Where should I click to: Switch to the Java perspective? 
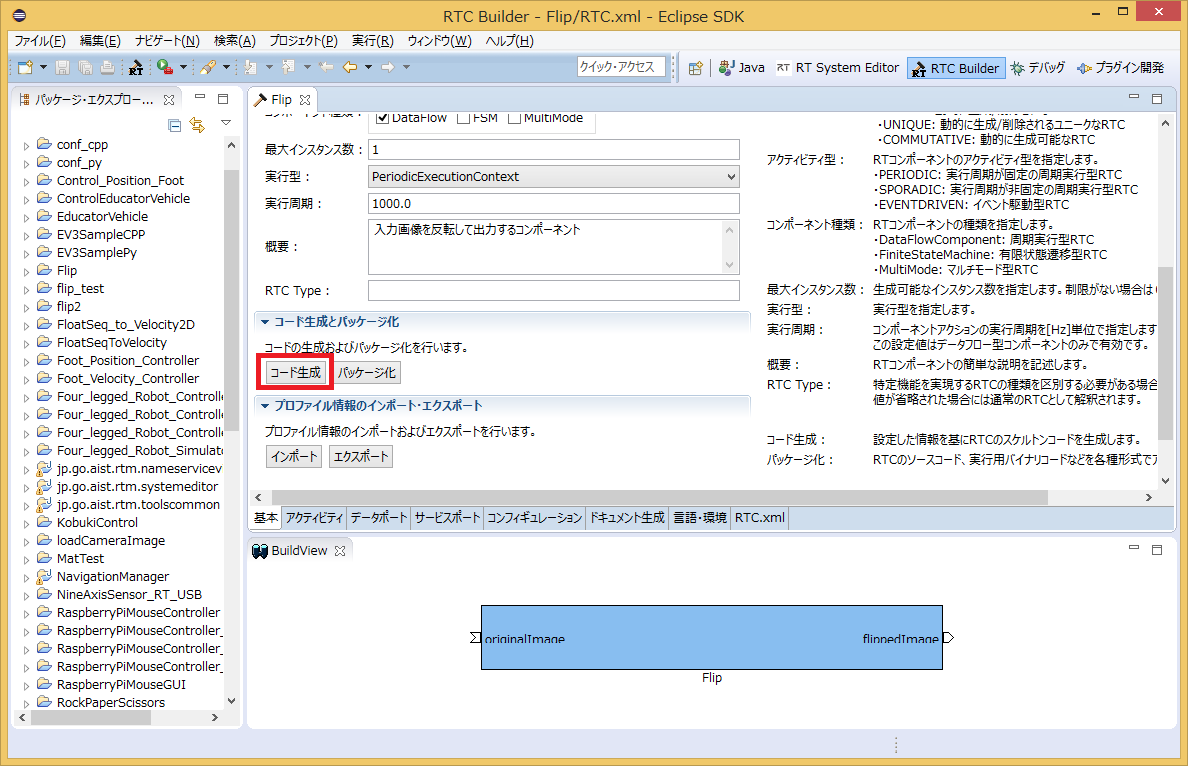742,68
